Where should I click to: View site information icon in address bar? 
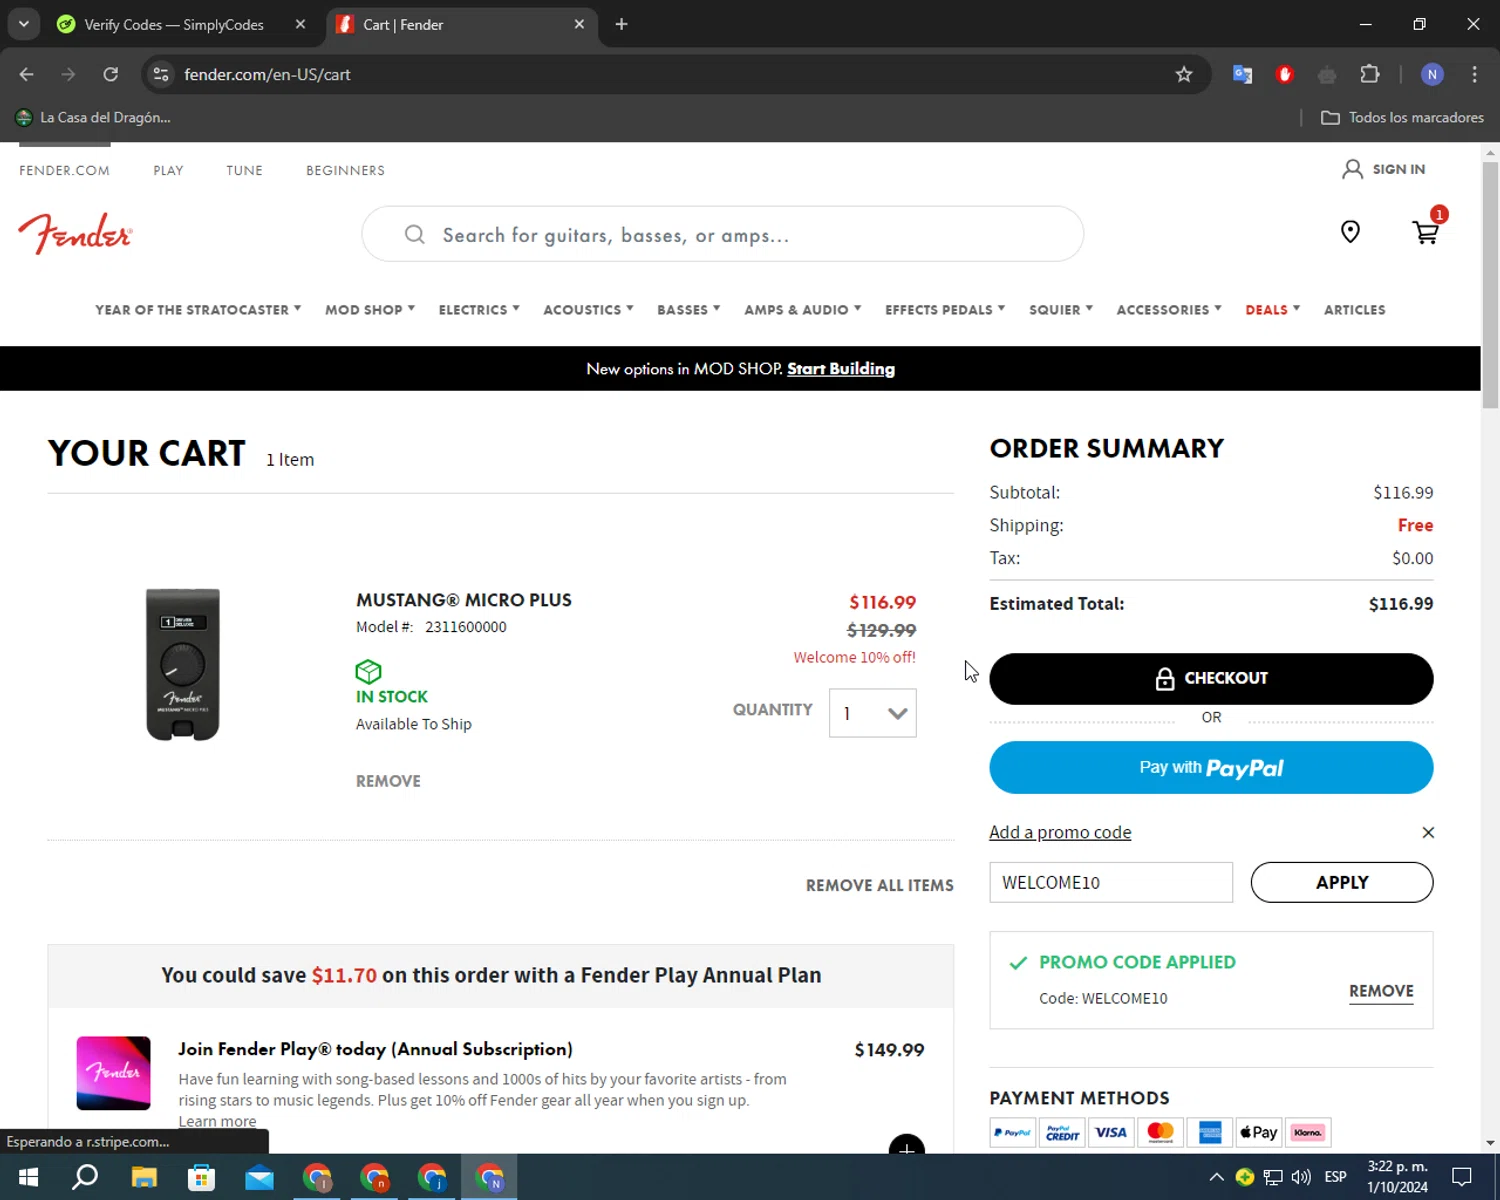point(161,74)
